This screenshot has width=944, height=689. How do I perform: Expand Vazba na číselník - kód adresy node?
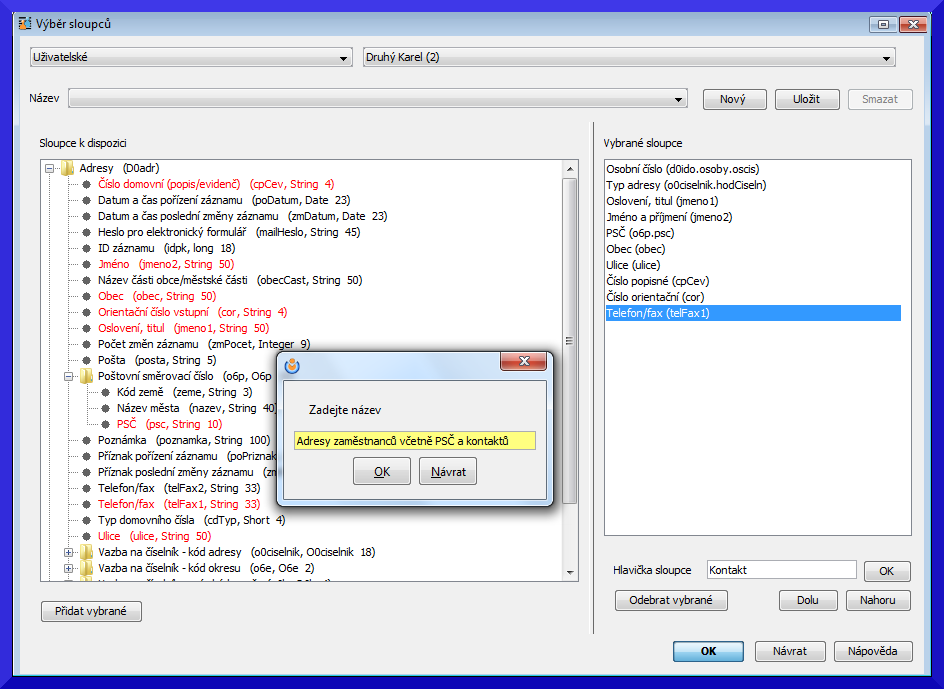[68, 552]
